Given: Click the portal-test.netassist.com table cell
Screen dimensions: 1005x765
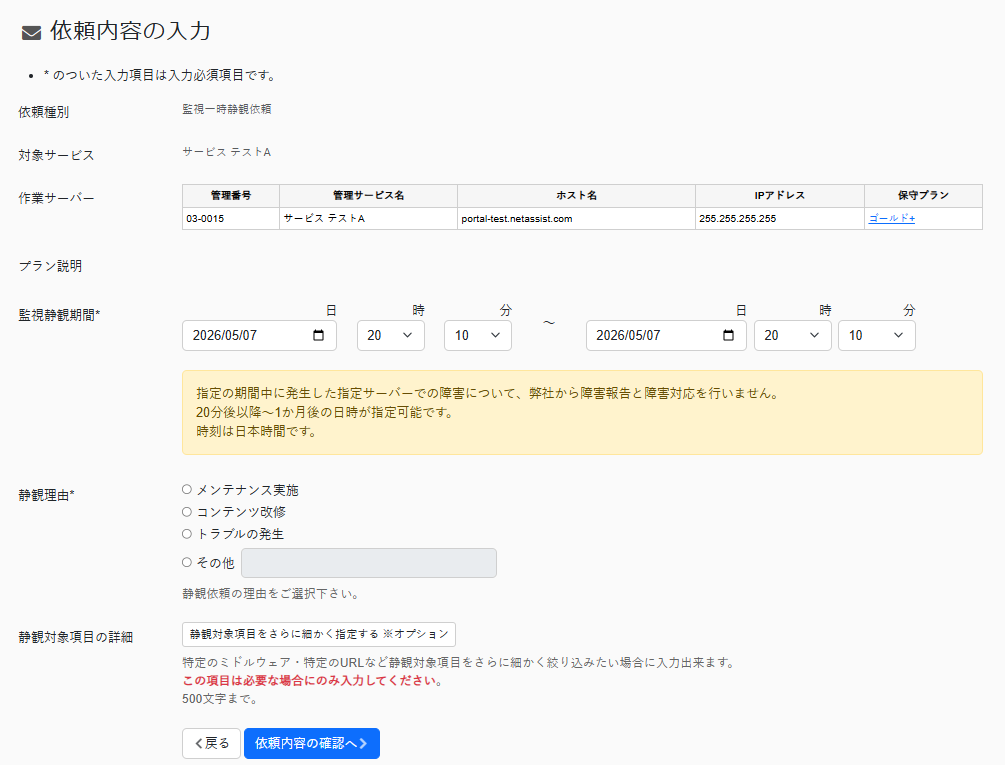Looking at the screenshot, I should tap(576, 218).
